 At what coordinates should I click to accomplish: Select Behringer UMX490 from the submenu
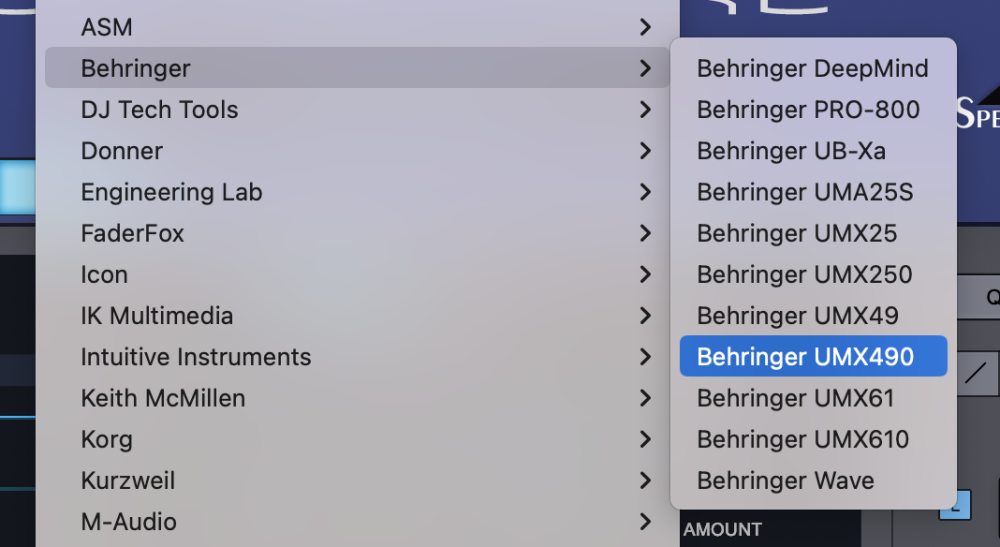(x=805, y=357)
